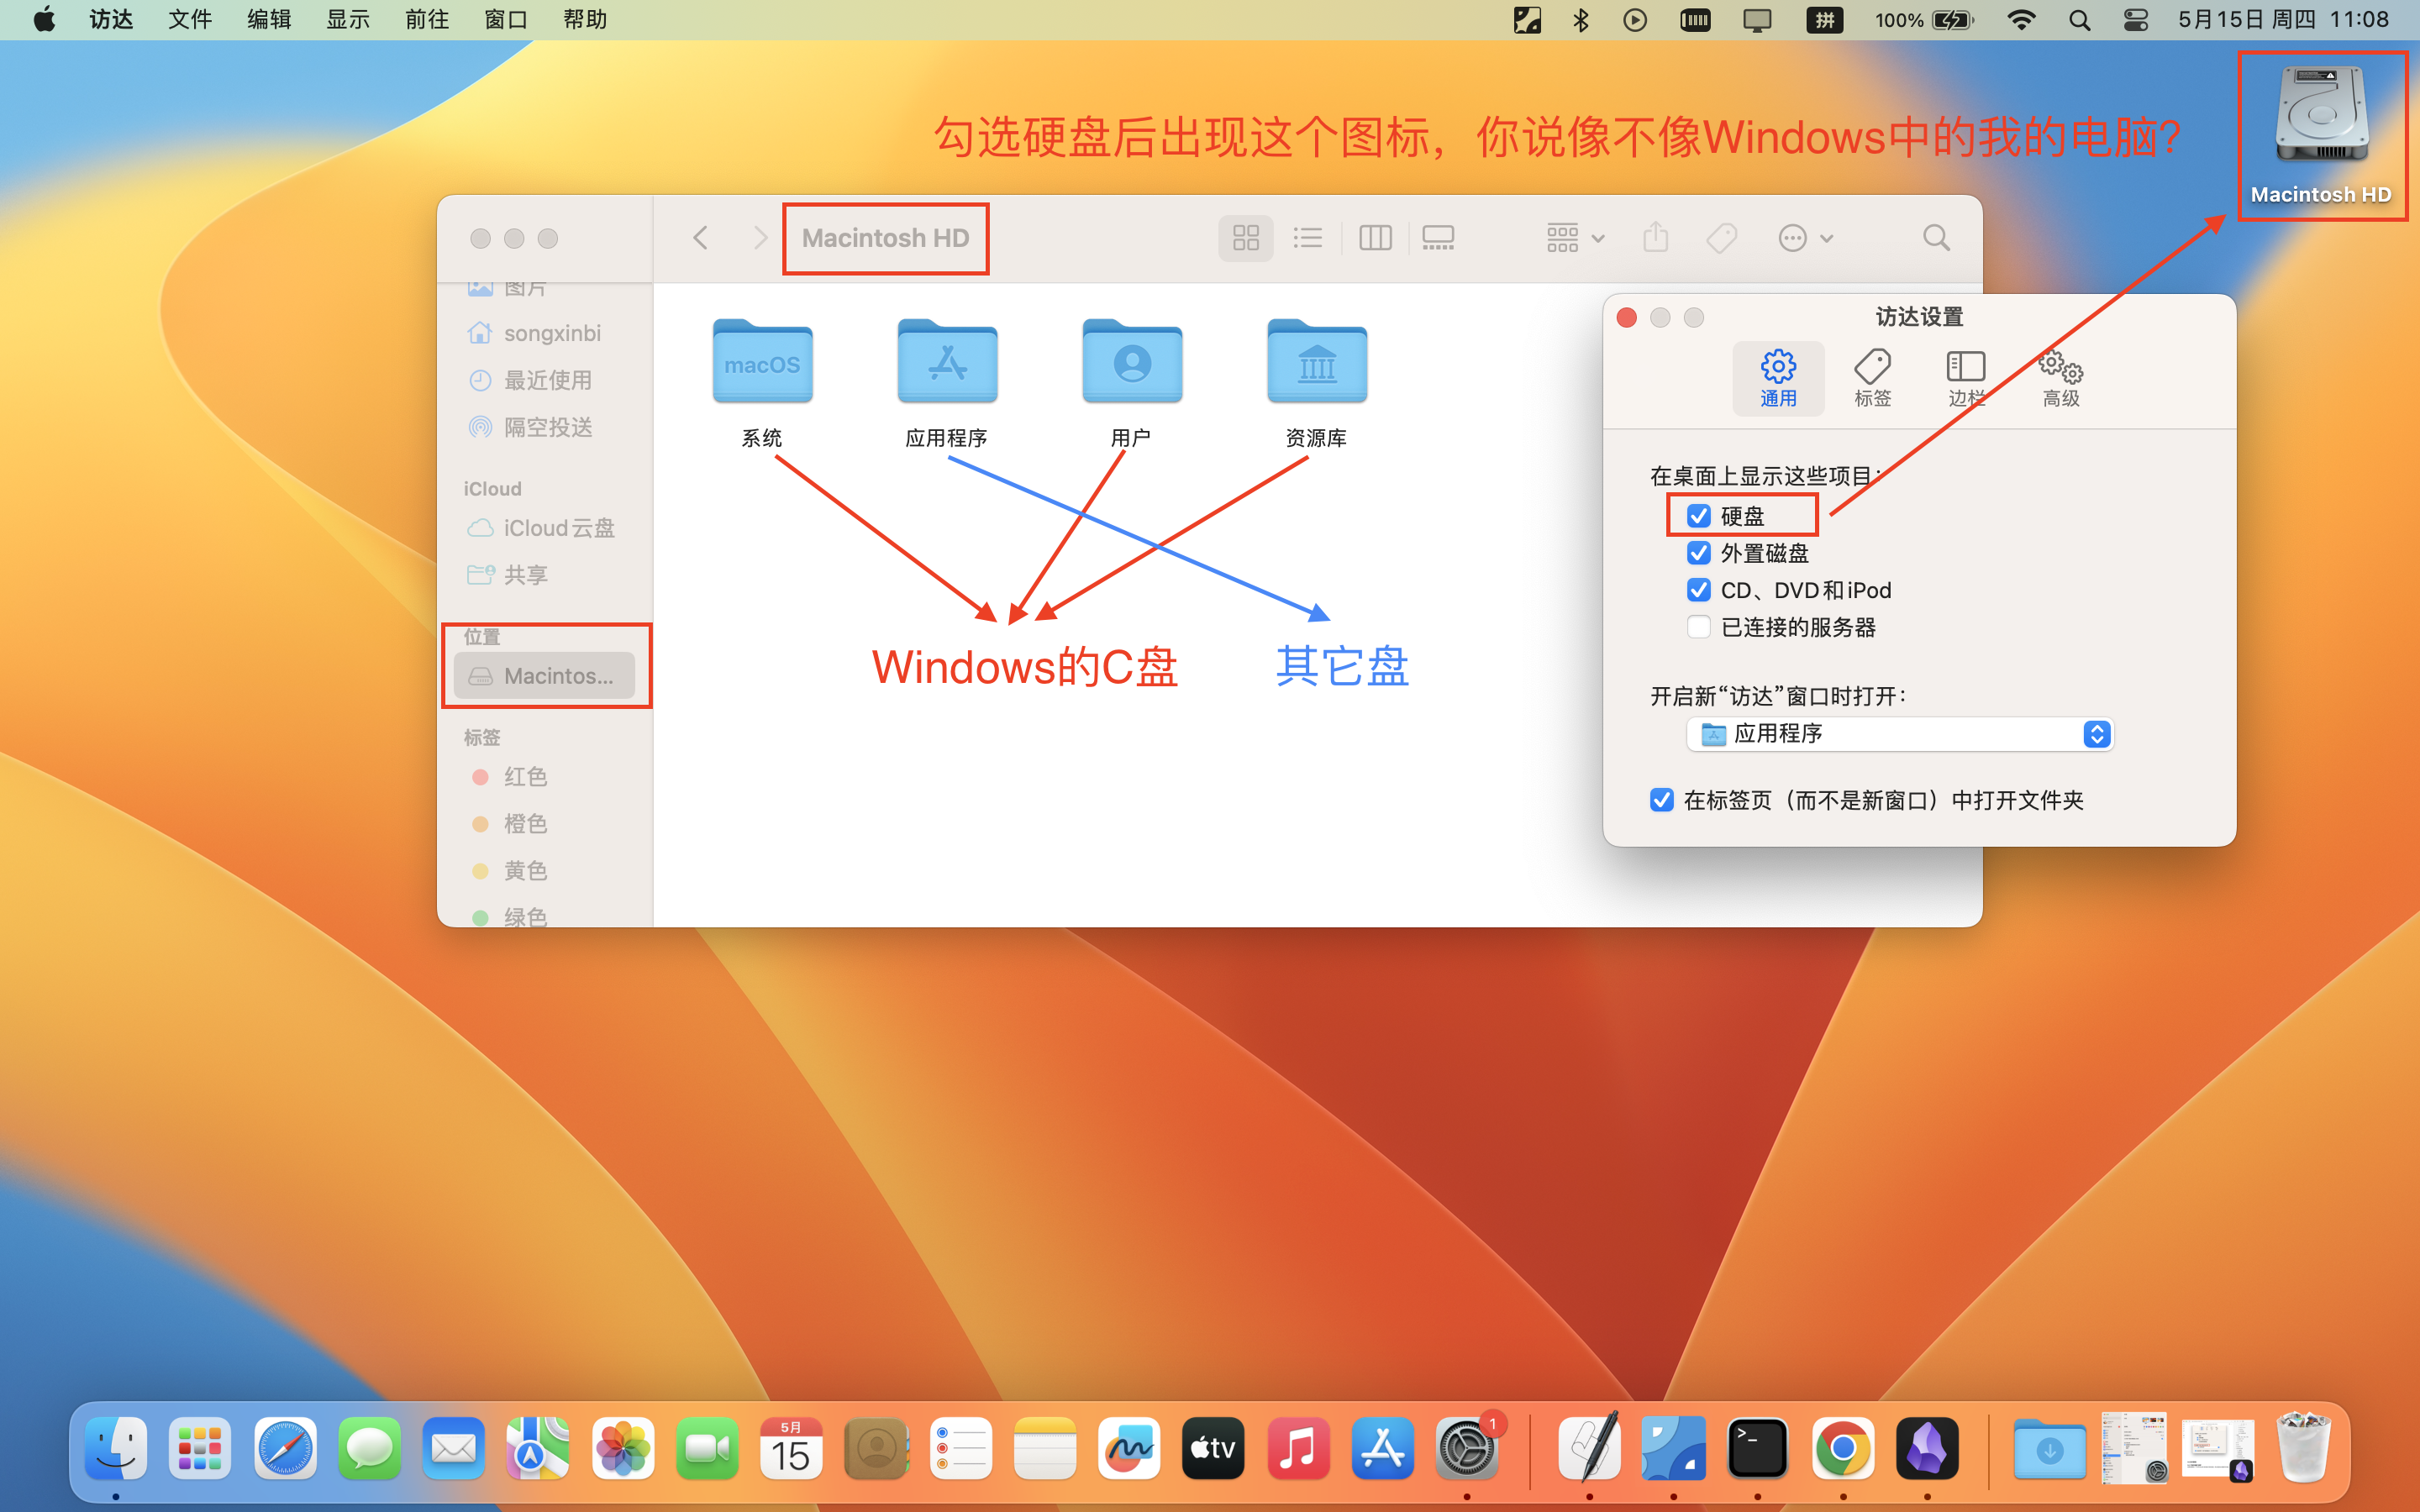Switch to 边栏 tab in 访达设置

[1966, 378]
